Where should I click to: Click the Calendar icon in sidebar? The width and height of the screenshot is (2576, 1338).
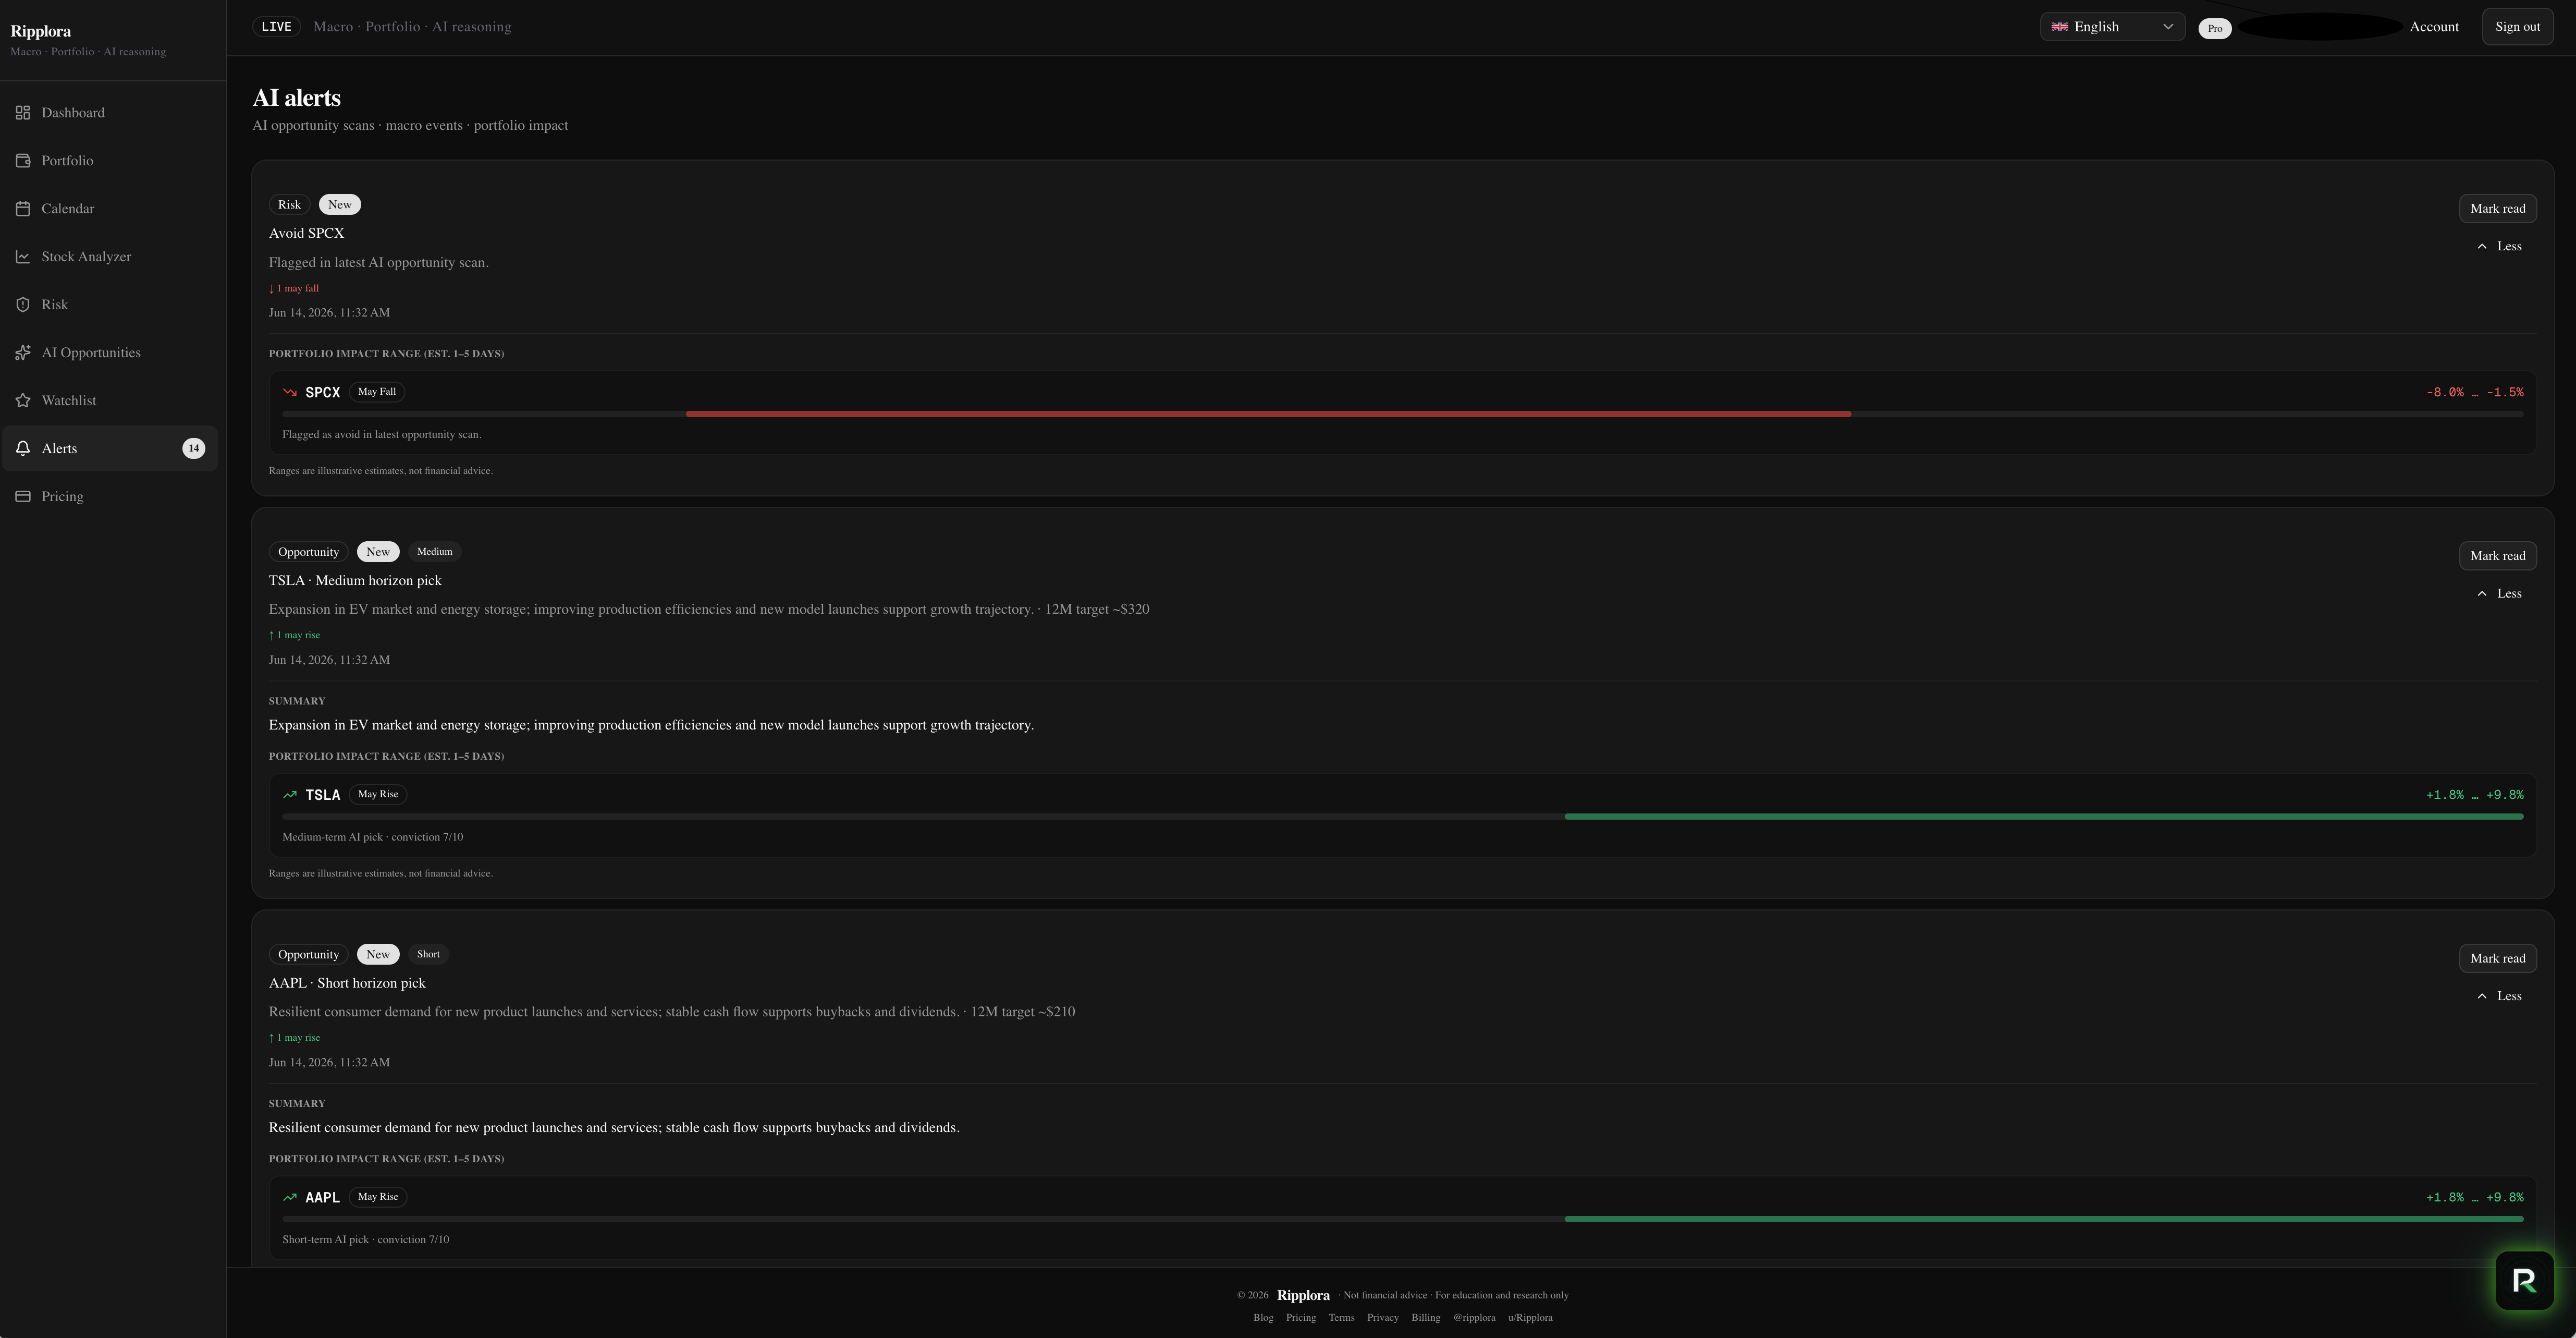click(23, 209)
